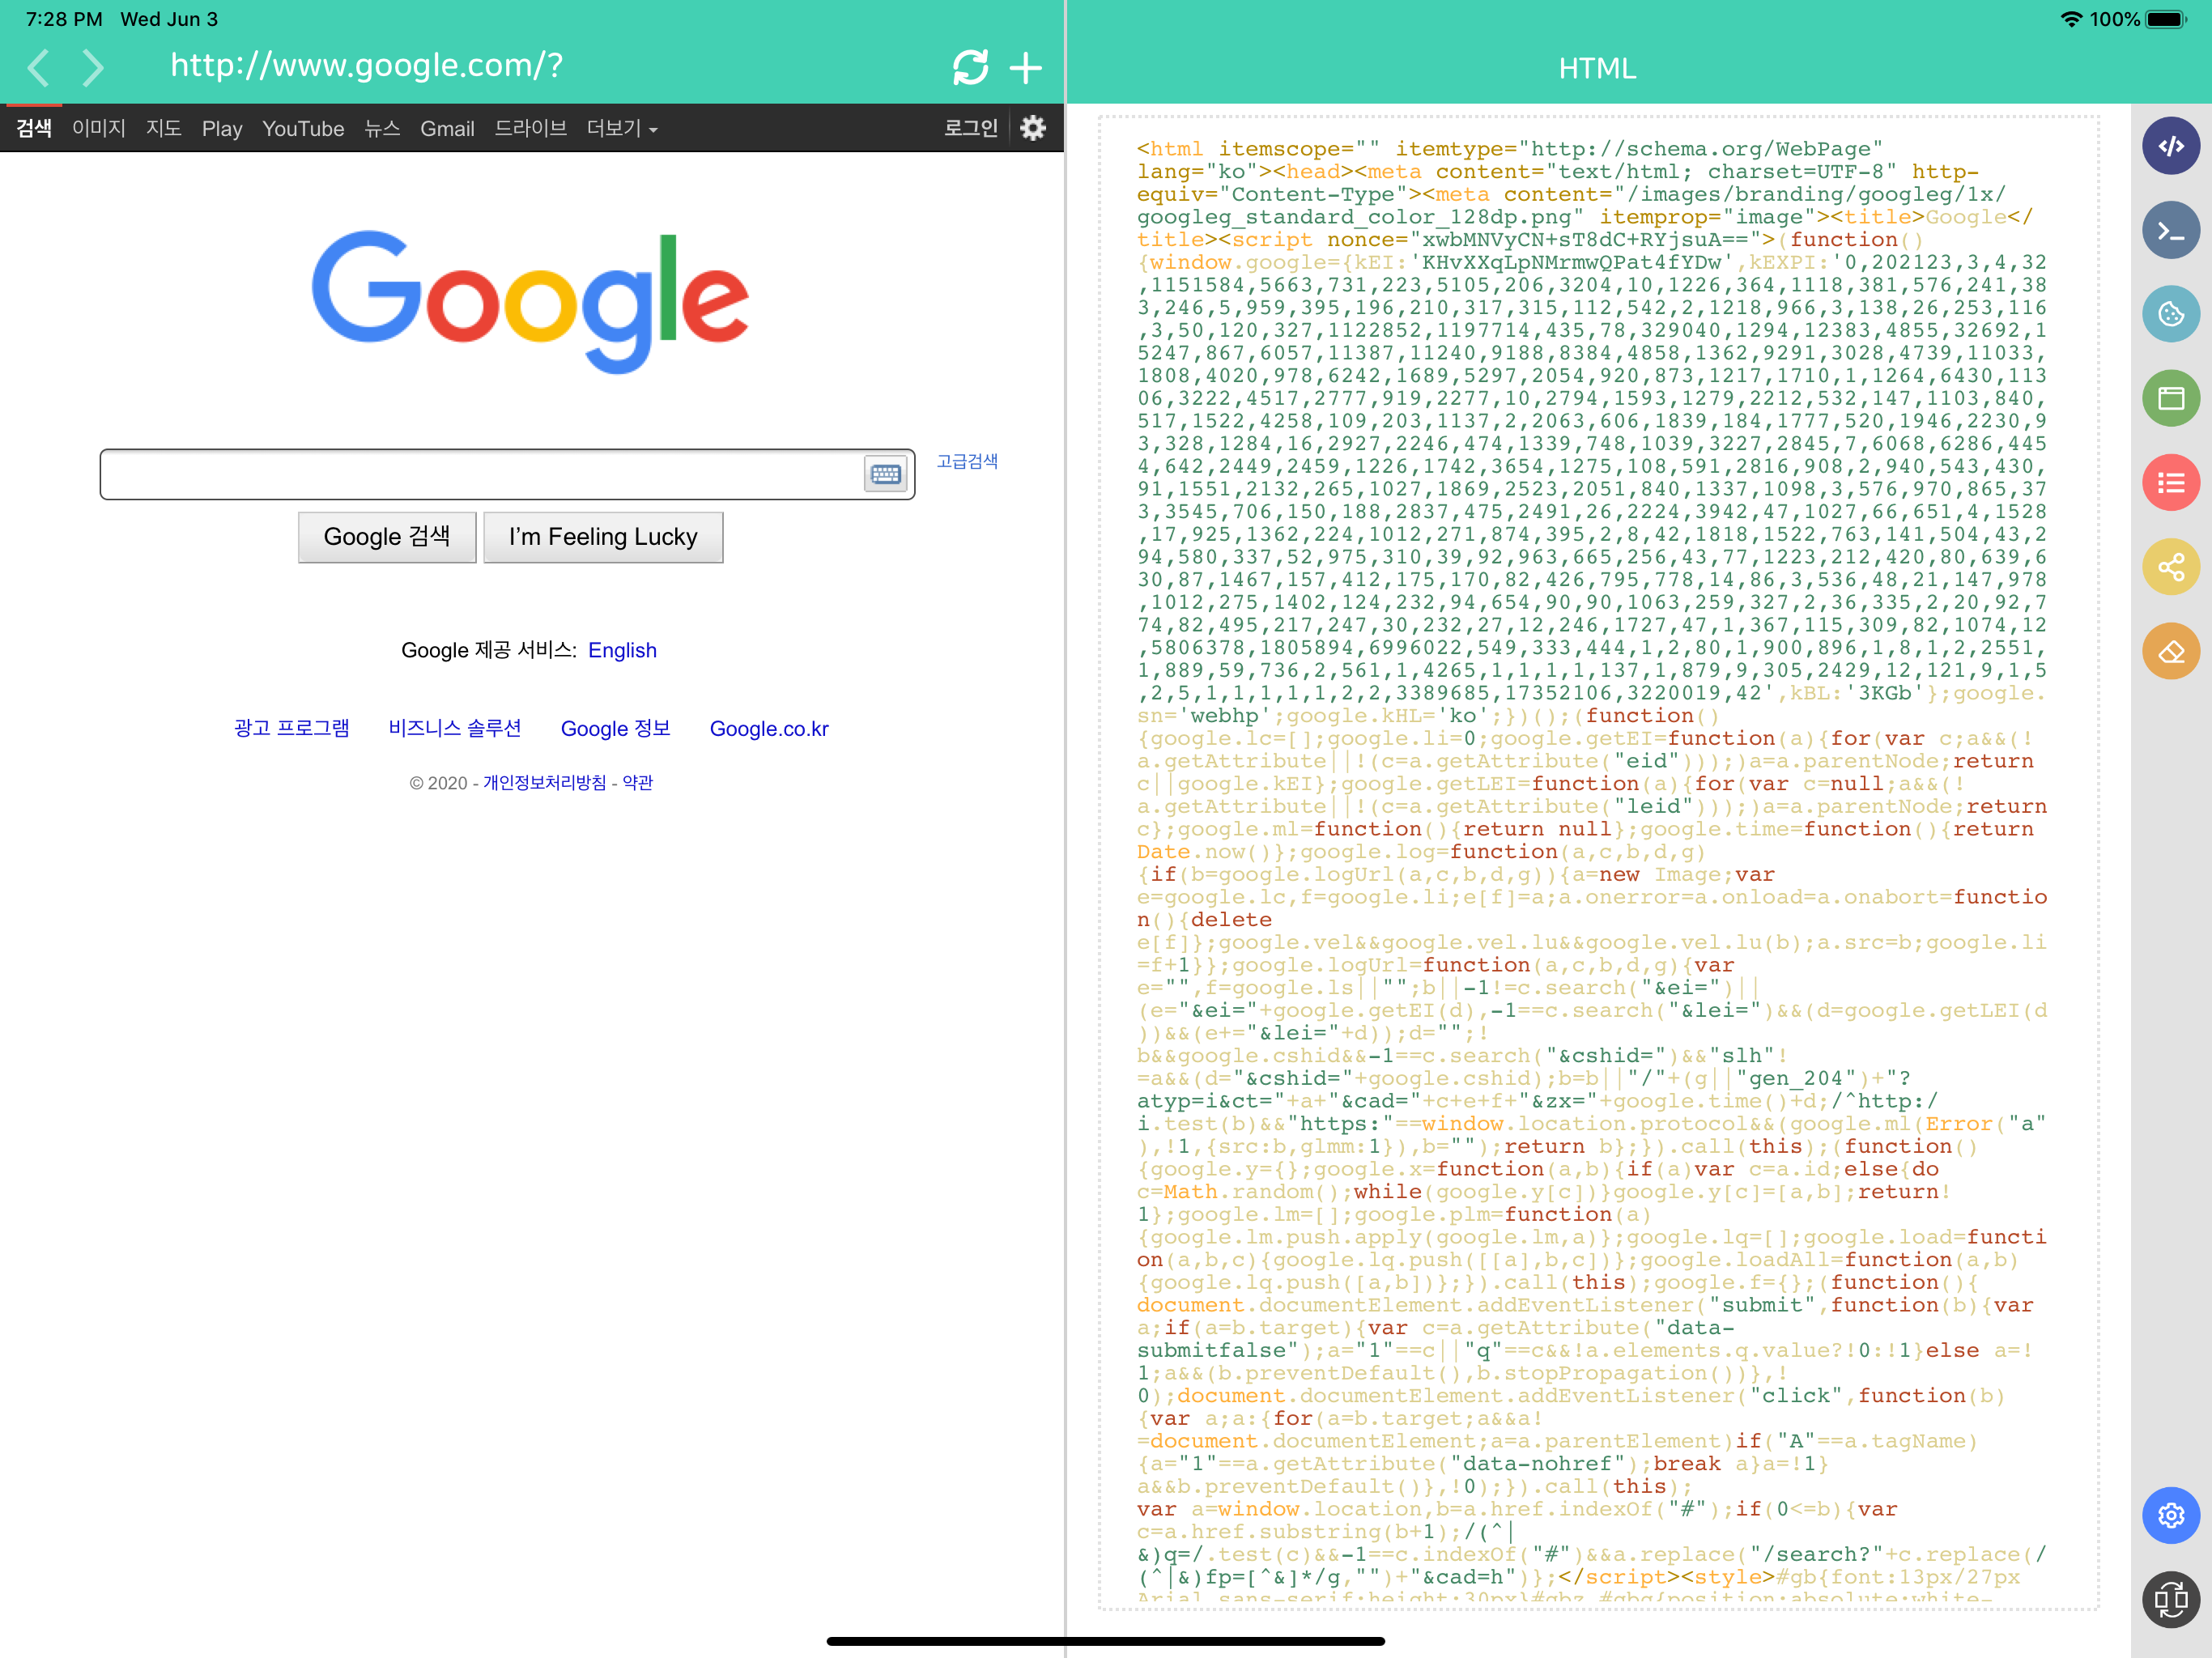Open the Gmail menu item
This screenshot has height=1658, width=2212.
point(447,128)
